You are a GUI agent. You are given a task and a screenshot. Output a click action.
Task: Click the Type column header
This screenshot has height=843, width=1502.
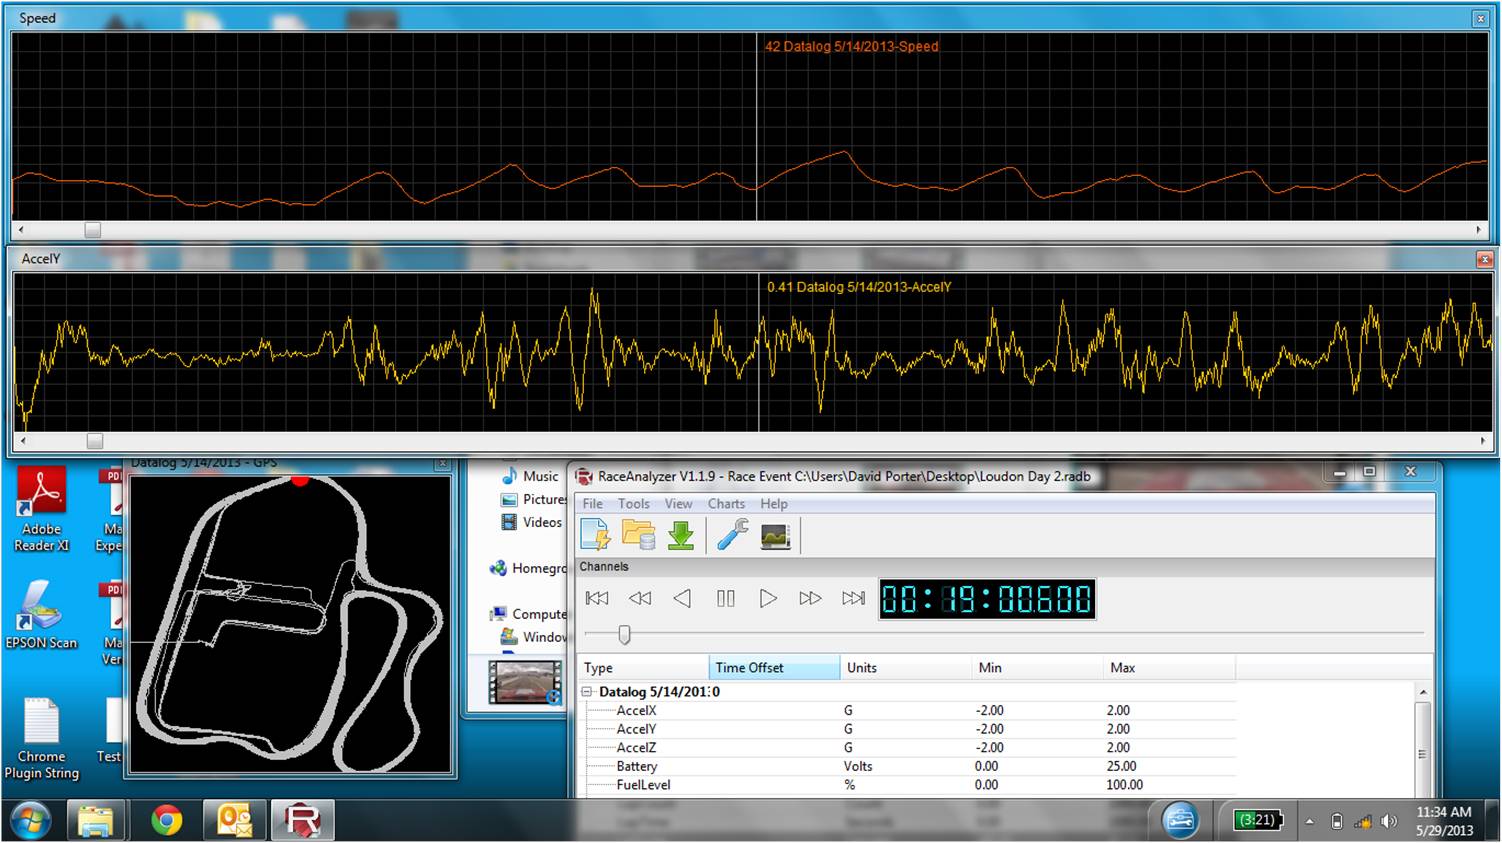[x=643, y=668]
